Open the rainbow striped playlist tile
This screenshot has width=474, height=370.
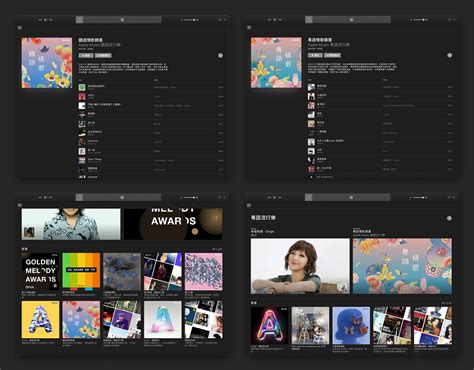(x=81, y=271)
